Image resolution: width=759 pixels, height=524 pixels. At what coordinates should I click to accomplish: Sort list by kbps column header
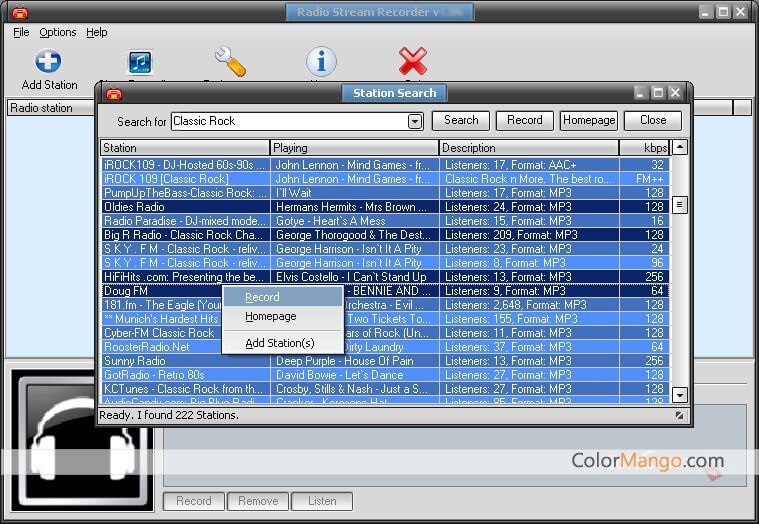[x=645, y=148]
